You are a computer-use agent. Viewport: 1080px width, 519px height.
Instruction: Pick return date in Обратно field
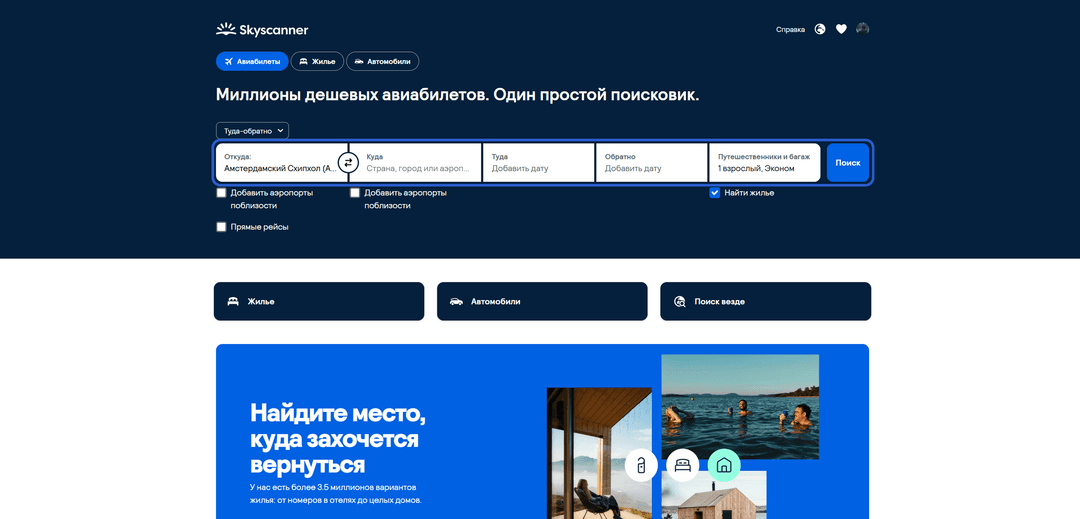pos(652,162)
